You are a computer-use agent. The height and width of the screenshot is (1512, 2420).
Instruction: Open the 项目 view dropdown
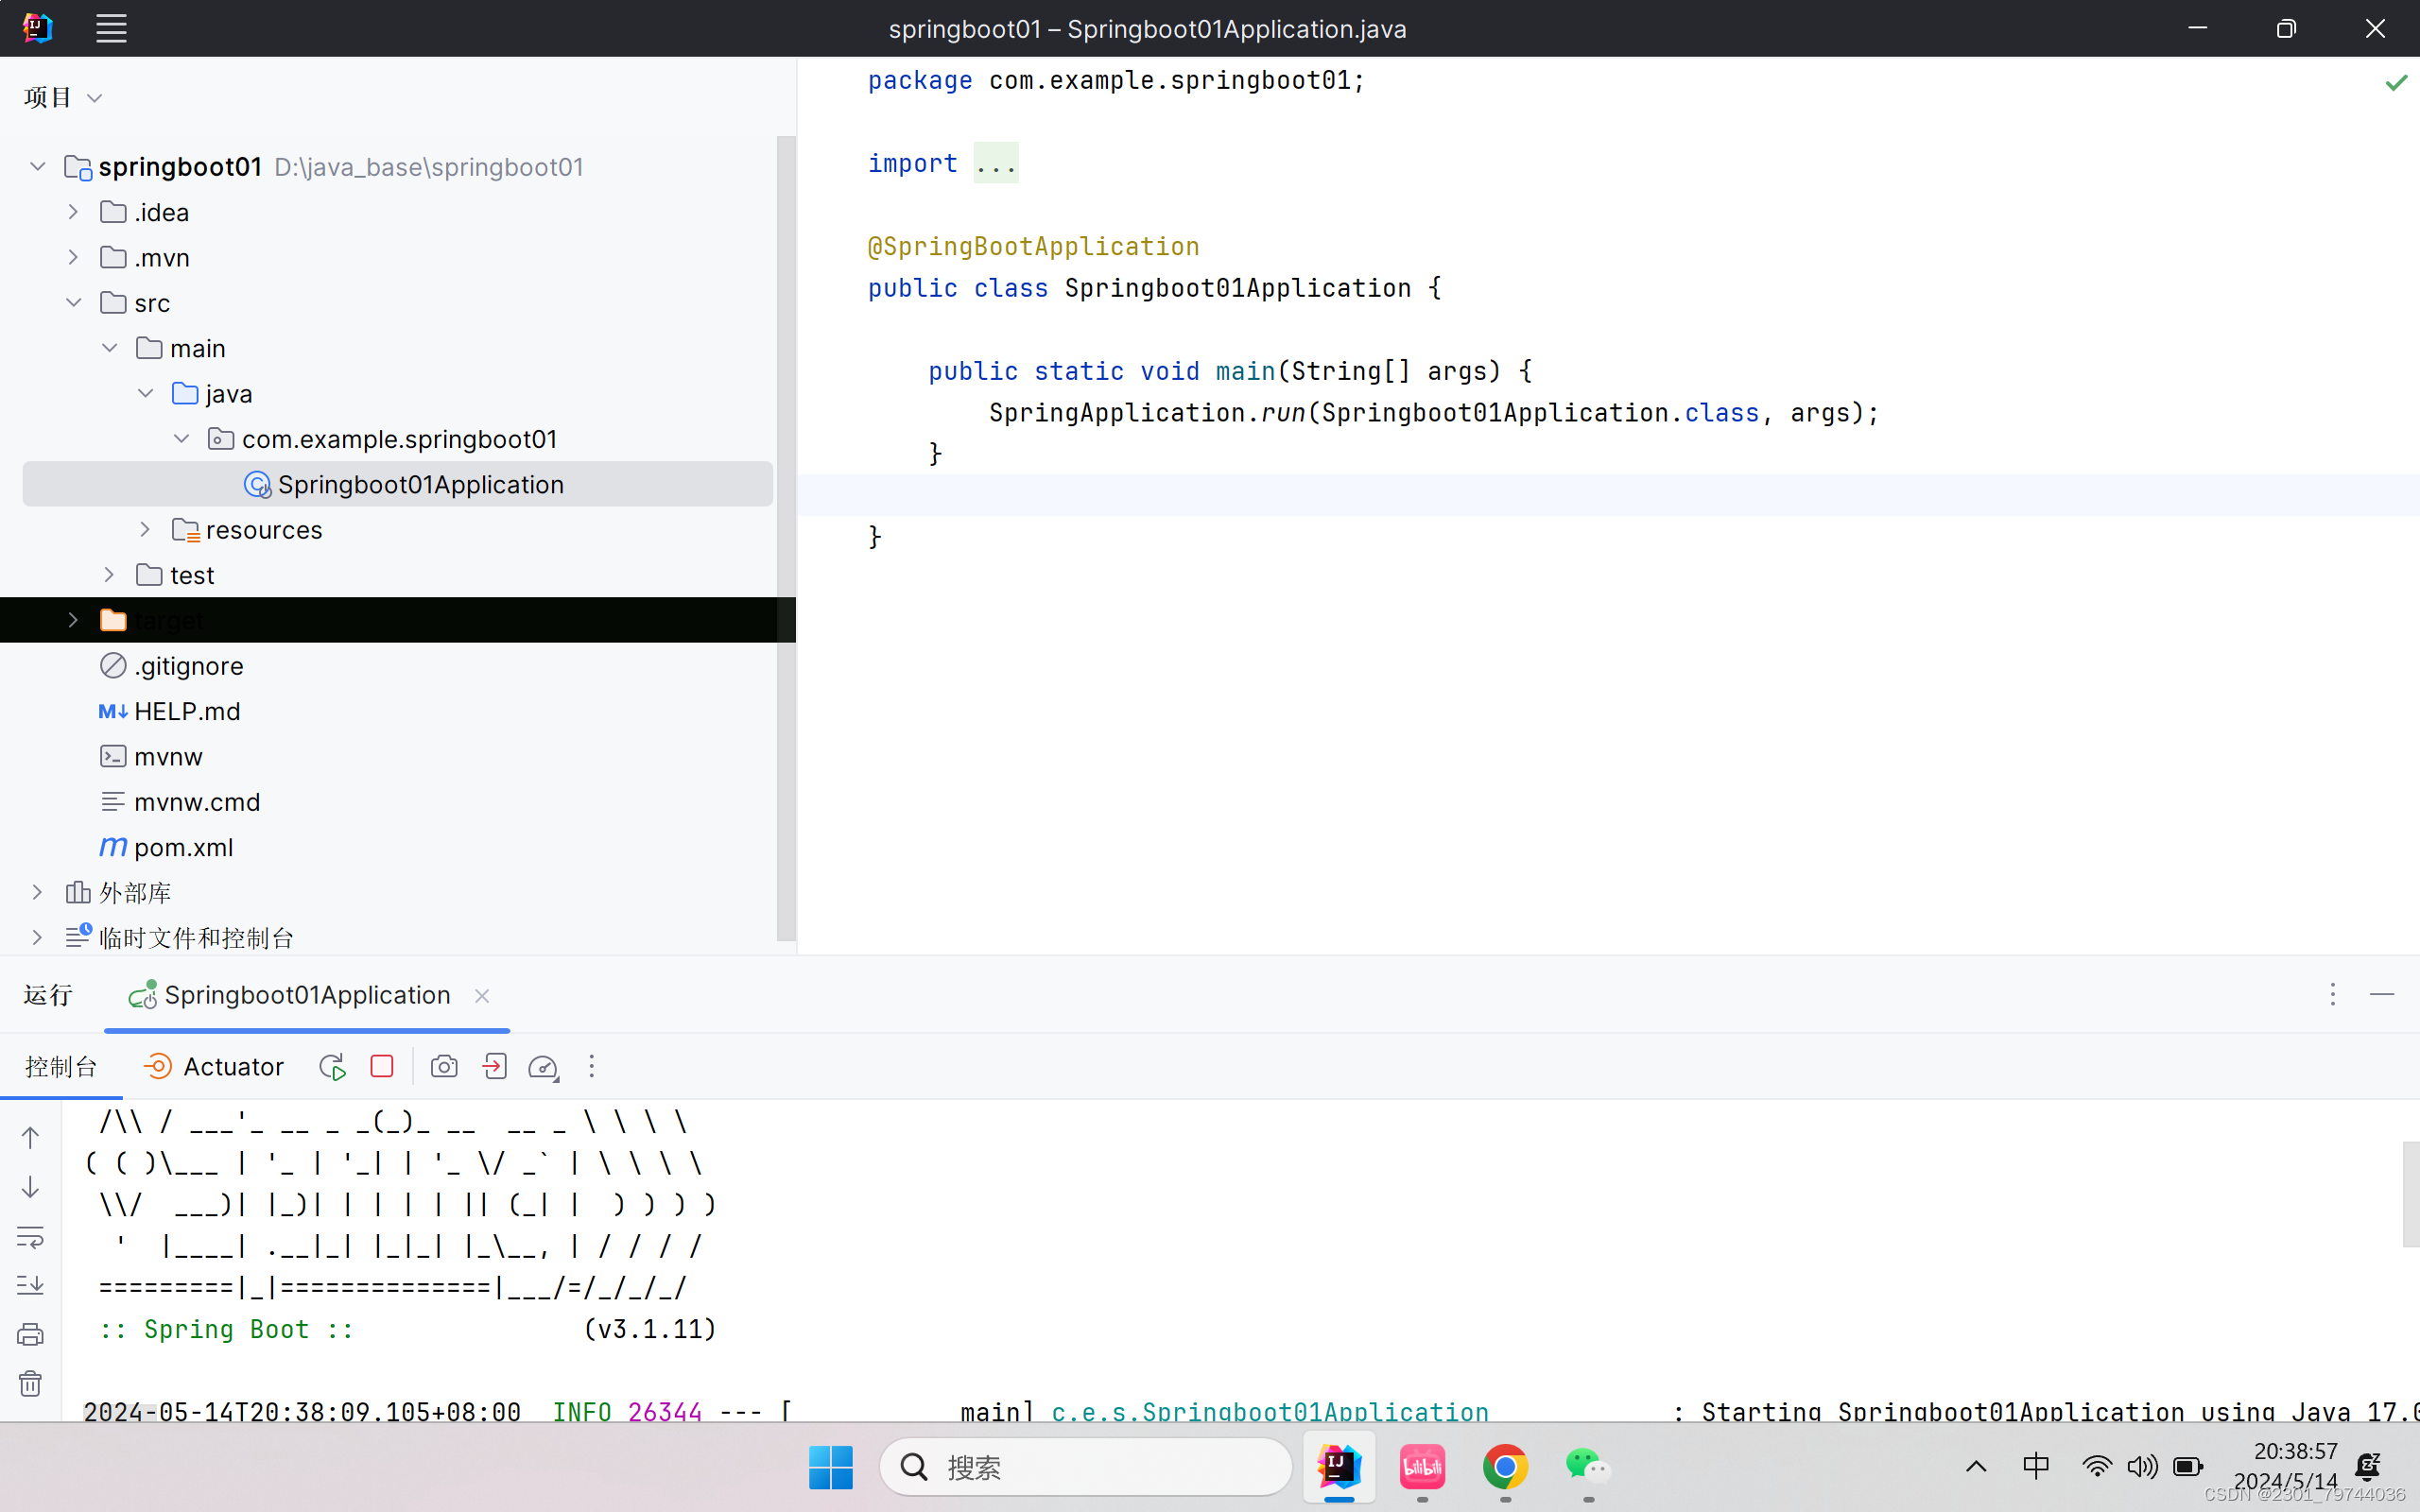pyautogui.click(x=63, y=97)
